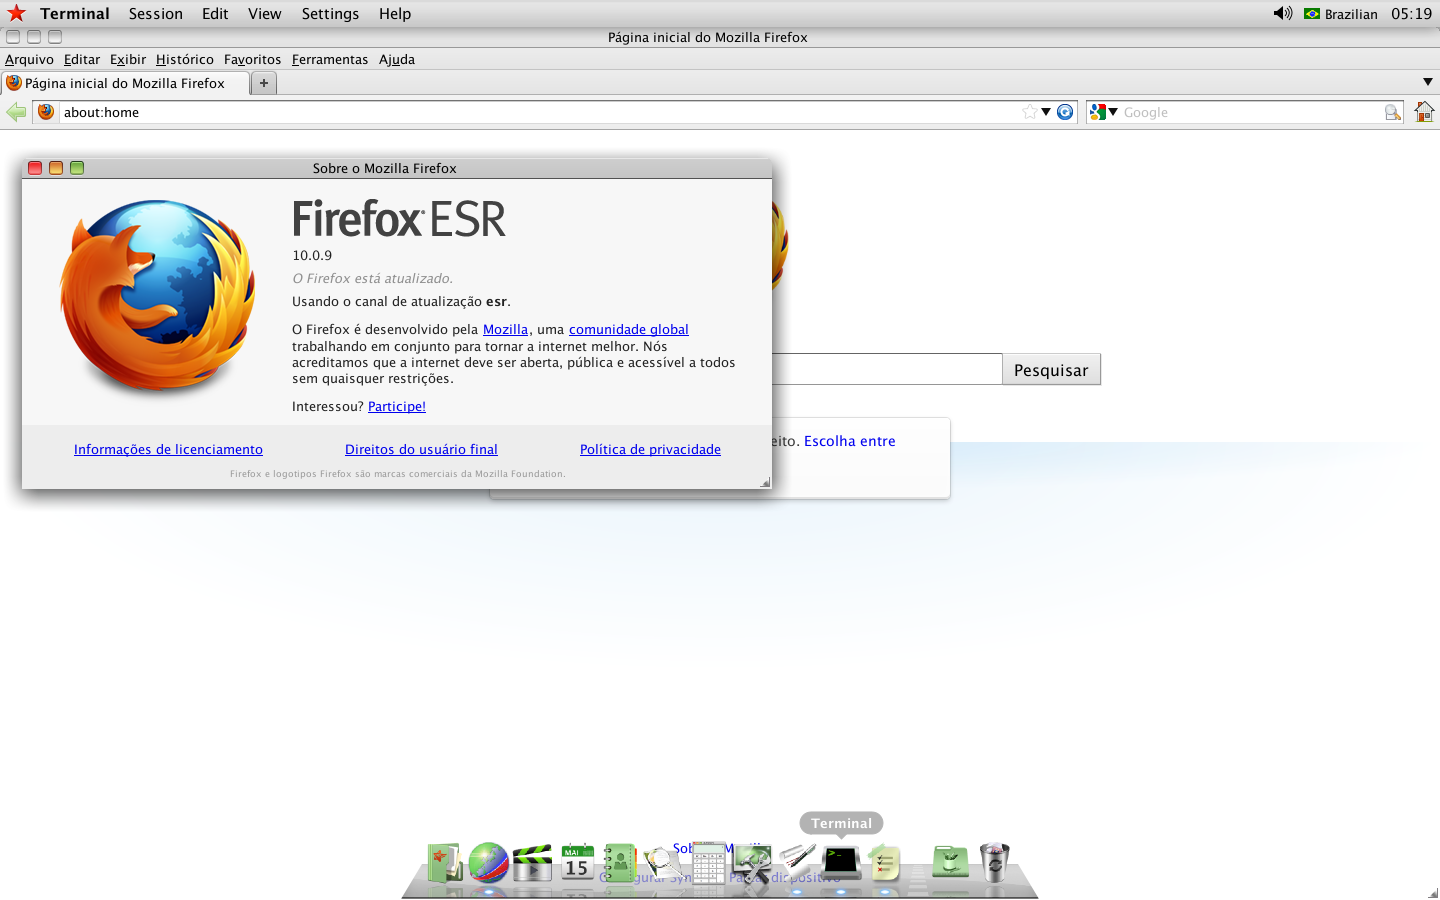The image size is (1440, 900).
Task: Click the large Firefox logo in the About dialog
Action: pyautogui.click(x=157, y=296)
